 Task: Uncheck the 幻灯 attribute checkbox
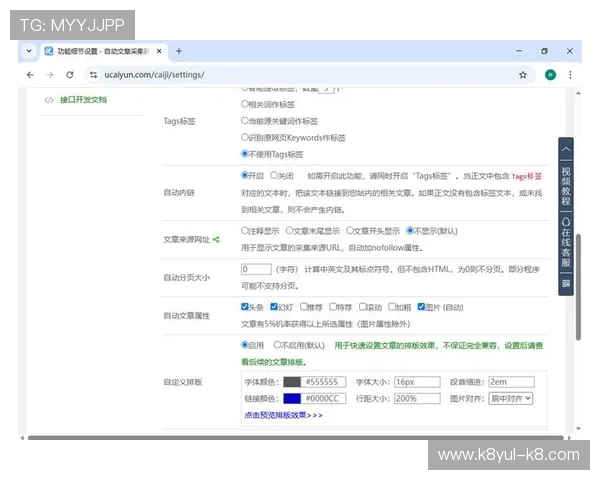274,307
